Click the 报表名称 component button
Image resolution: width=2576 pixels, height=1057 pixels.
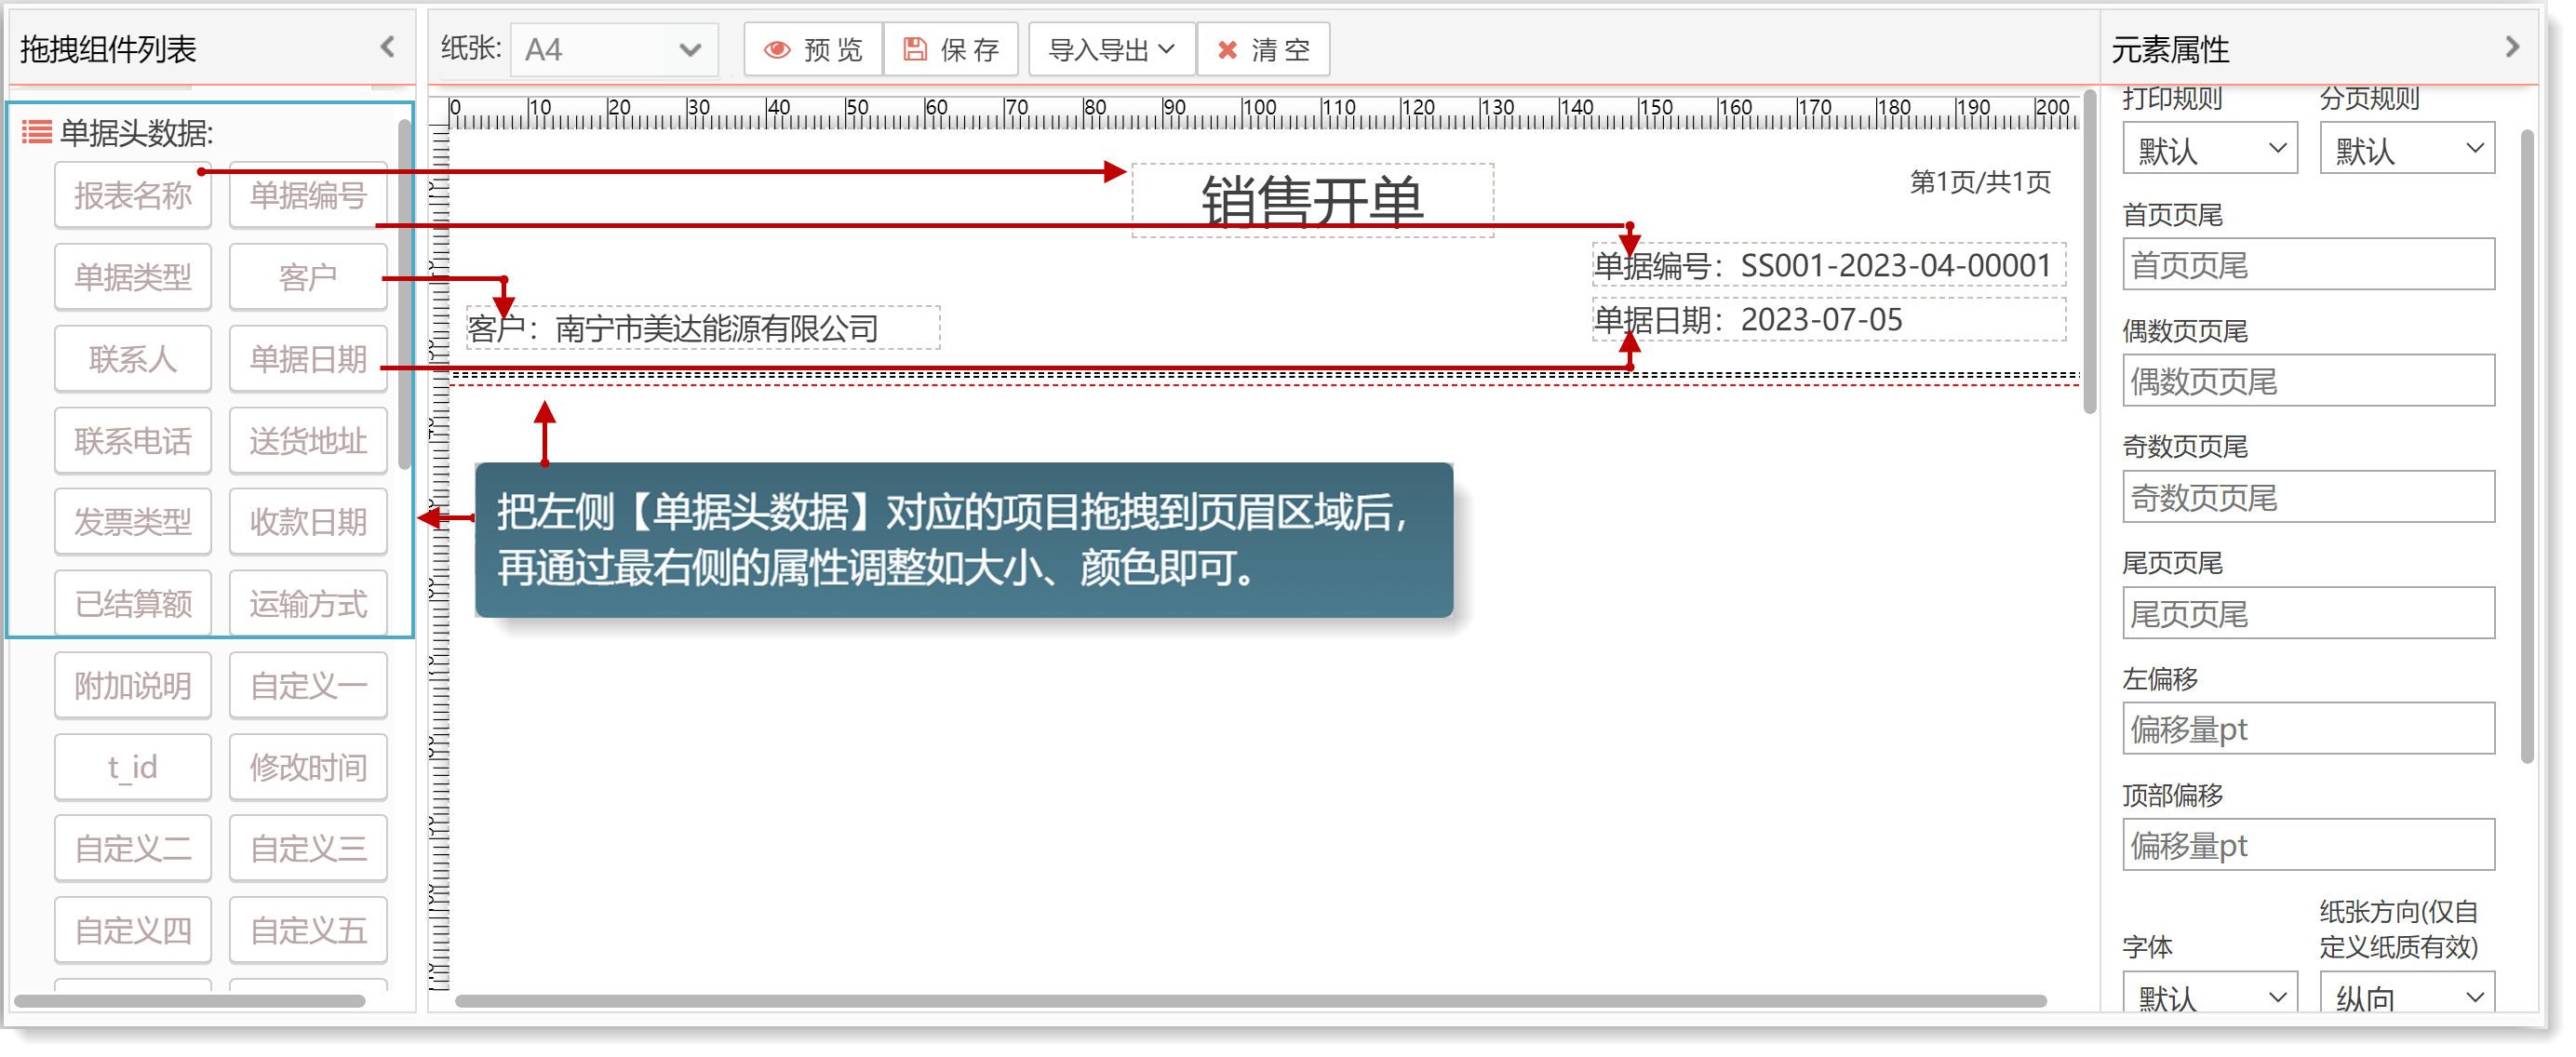pyautogui.click(x=133, y=196)
